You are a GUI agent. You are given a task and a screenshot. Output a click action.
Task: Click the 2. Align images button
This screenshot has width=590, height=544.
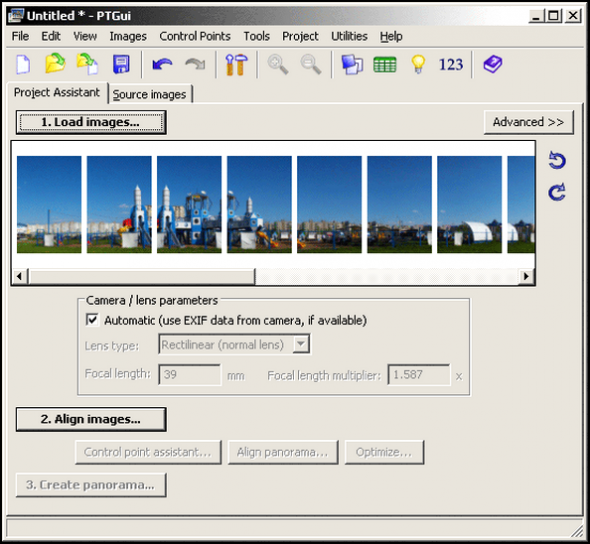tap(91, 419)
